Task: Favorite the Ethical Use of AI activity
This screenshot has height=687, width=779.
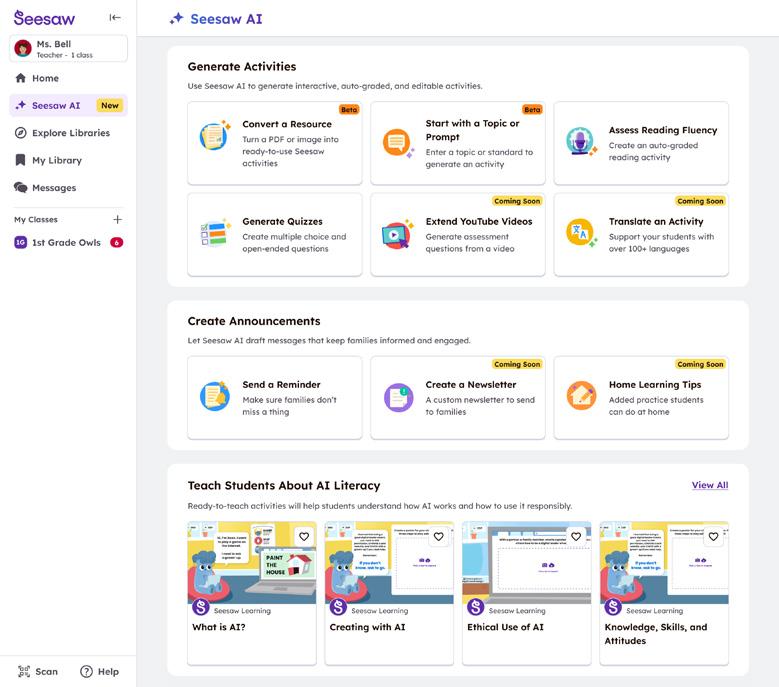Action: pyautogui.click(x=576, y=536)
